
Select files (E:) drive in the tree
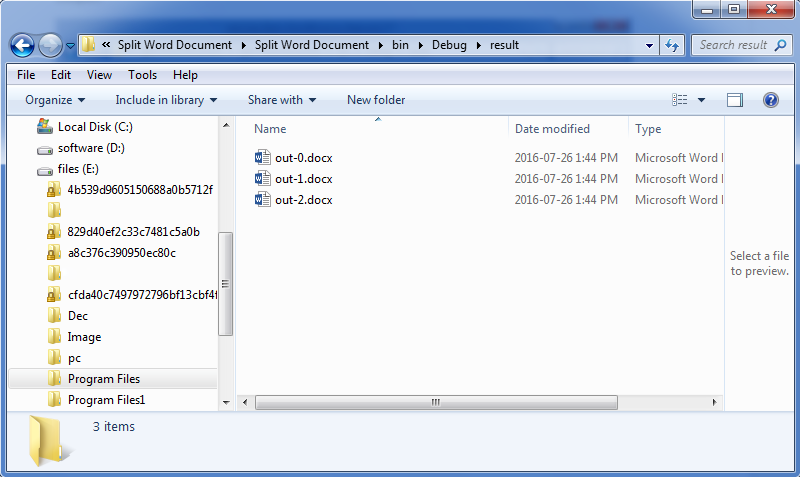pos(78,169)
